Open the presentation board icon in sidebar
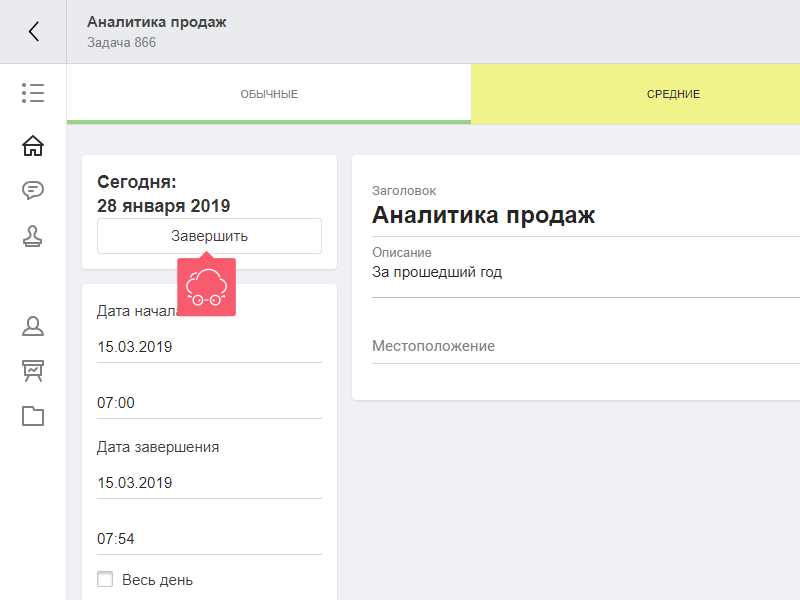This screenshot has width=800, height=600. point(33,371)
